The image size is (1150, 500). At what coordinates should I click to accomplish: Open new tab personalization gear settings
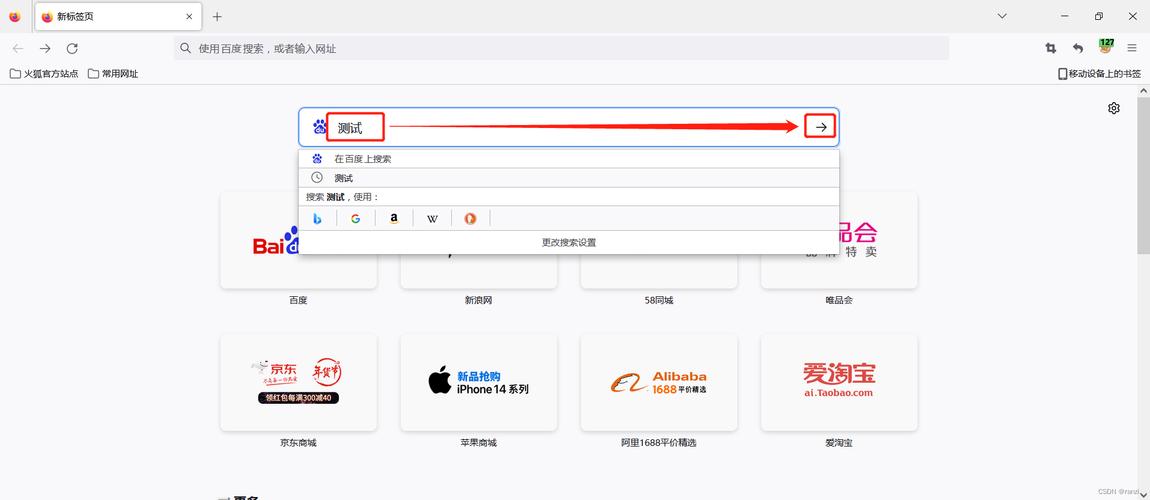1114,109
